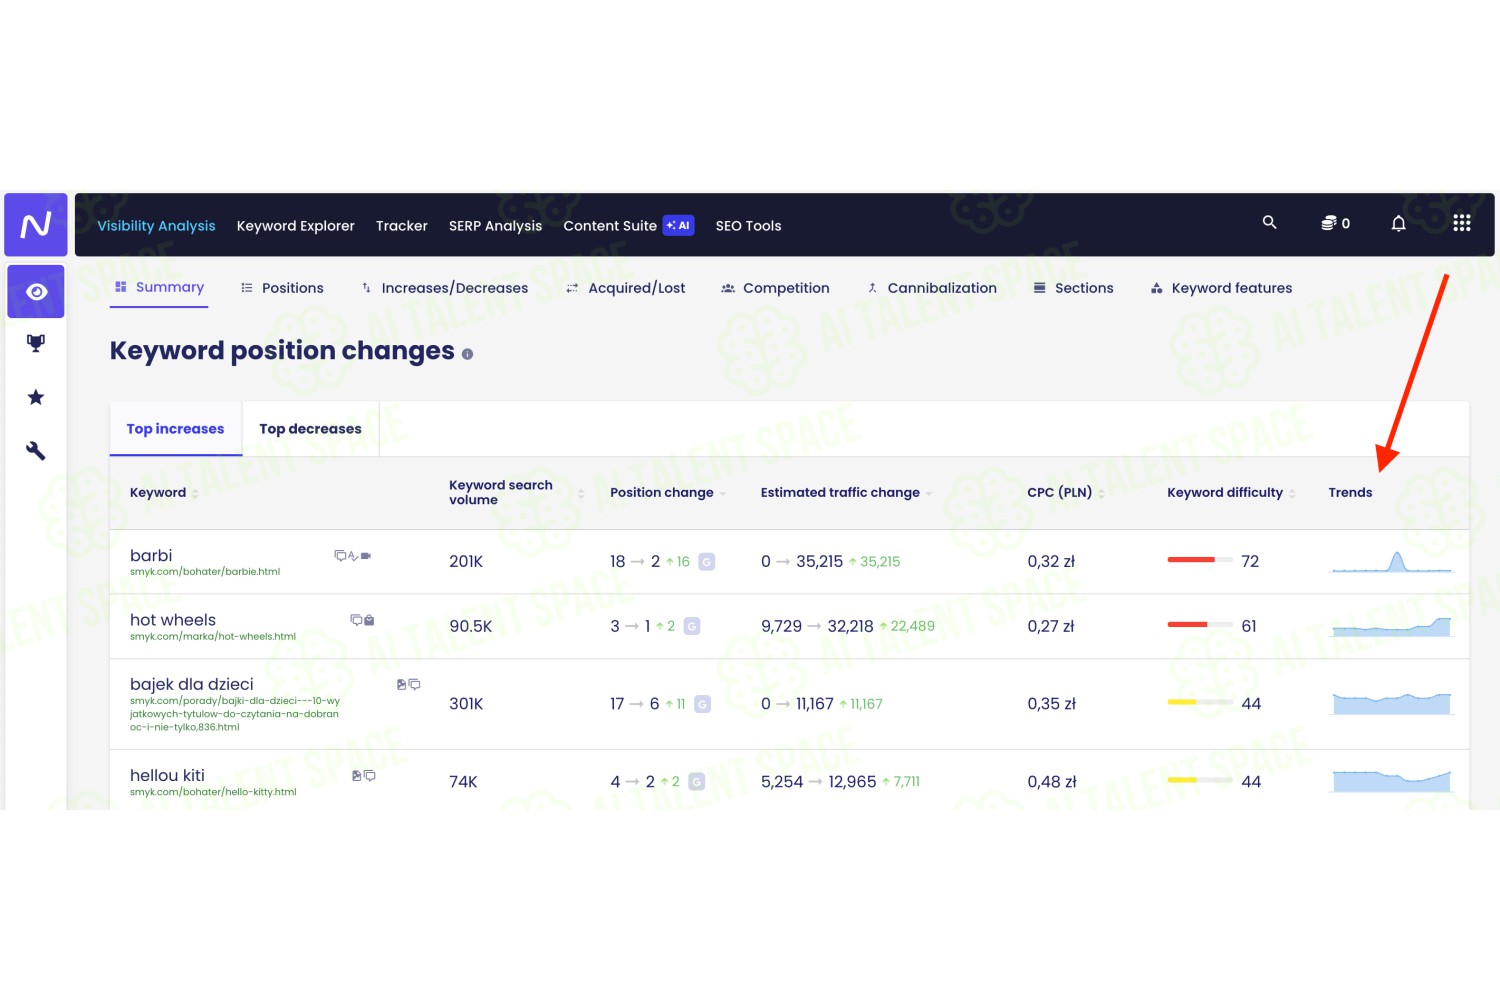Open Visibility Analysis menu
Viewport: 1500px width, 1000px height.
click(x=156, y=226)
